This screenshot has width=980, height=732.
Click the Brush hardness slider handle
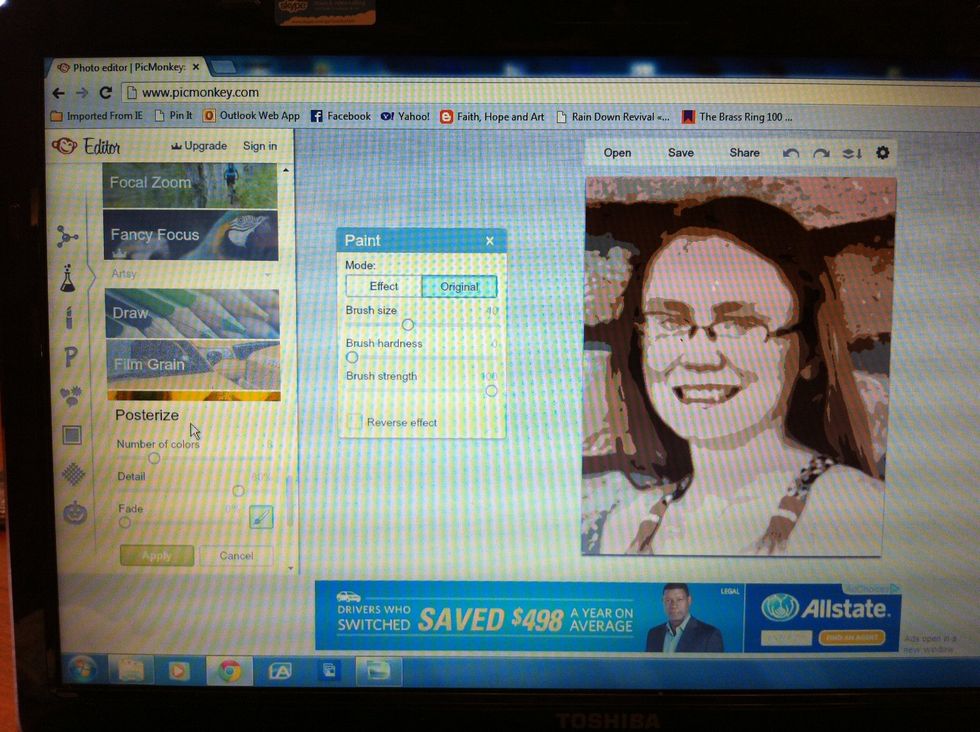[x=352, y=358]
